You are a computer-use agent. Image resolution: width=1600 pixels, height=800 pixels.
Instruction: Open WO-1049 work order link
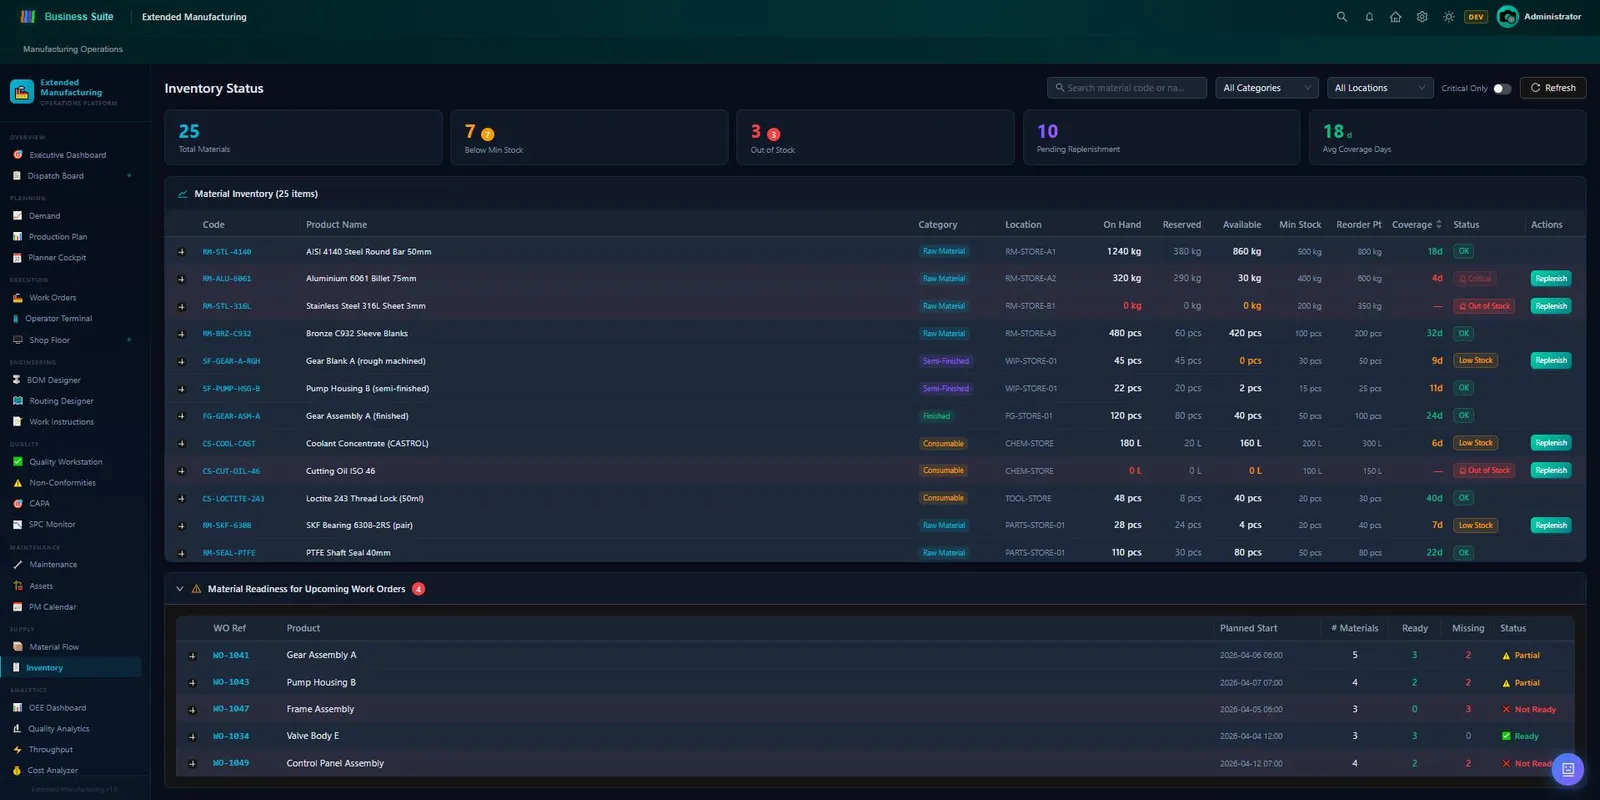(231, 763)
